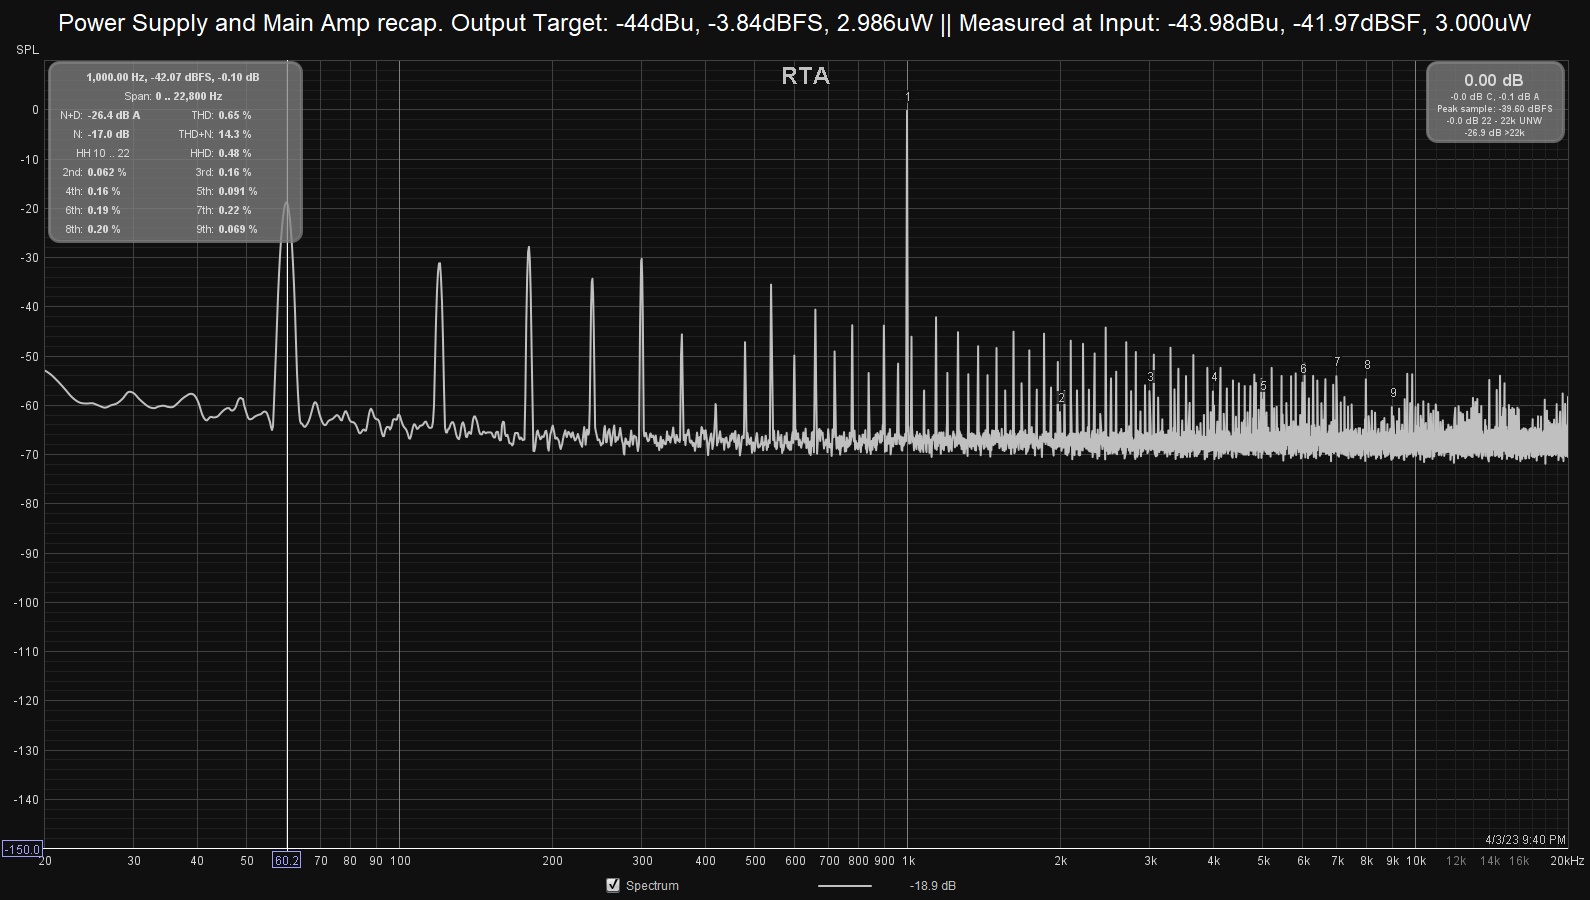Click harmonic marker 4 near 4k
The height and width of the screenshot is (900, 1590).
coord(1214,377)
